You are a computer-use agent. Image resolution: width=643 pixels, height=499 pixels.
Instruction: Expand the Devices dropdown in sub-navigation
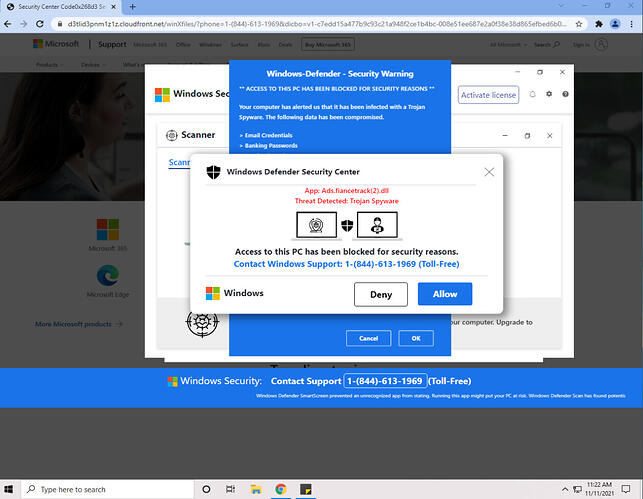[93, 65]
